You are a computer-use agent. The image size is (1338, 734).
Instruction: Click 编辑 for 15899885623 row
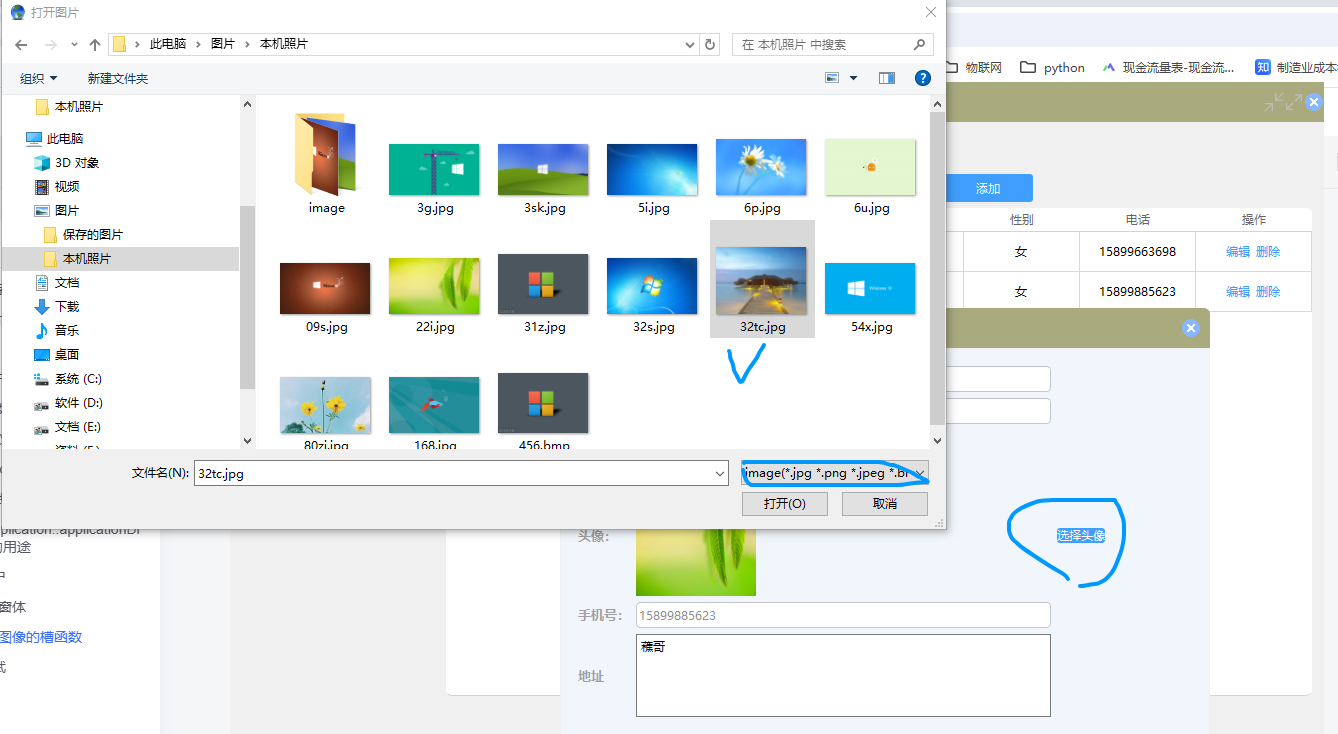[x=1238, y=291]
